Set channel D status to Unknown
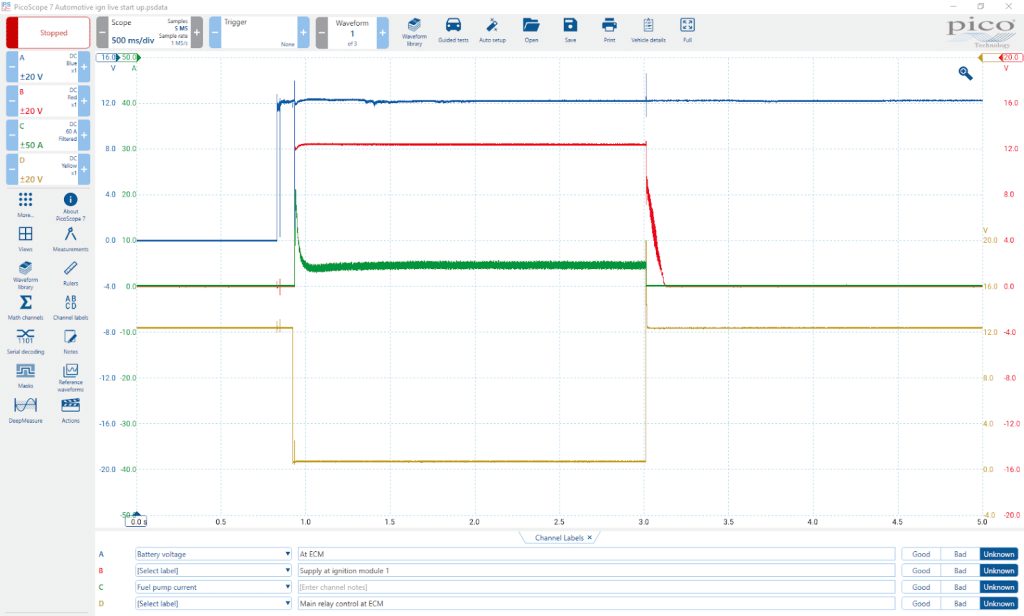The height and width of the screenshot is (616, 1024). (999, 604)
